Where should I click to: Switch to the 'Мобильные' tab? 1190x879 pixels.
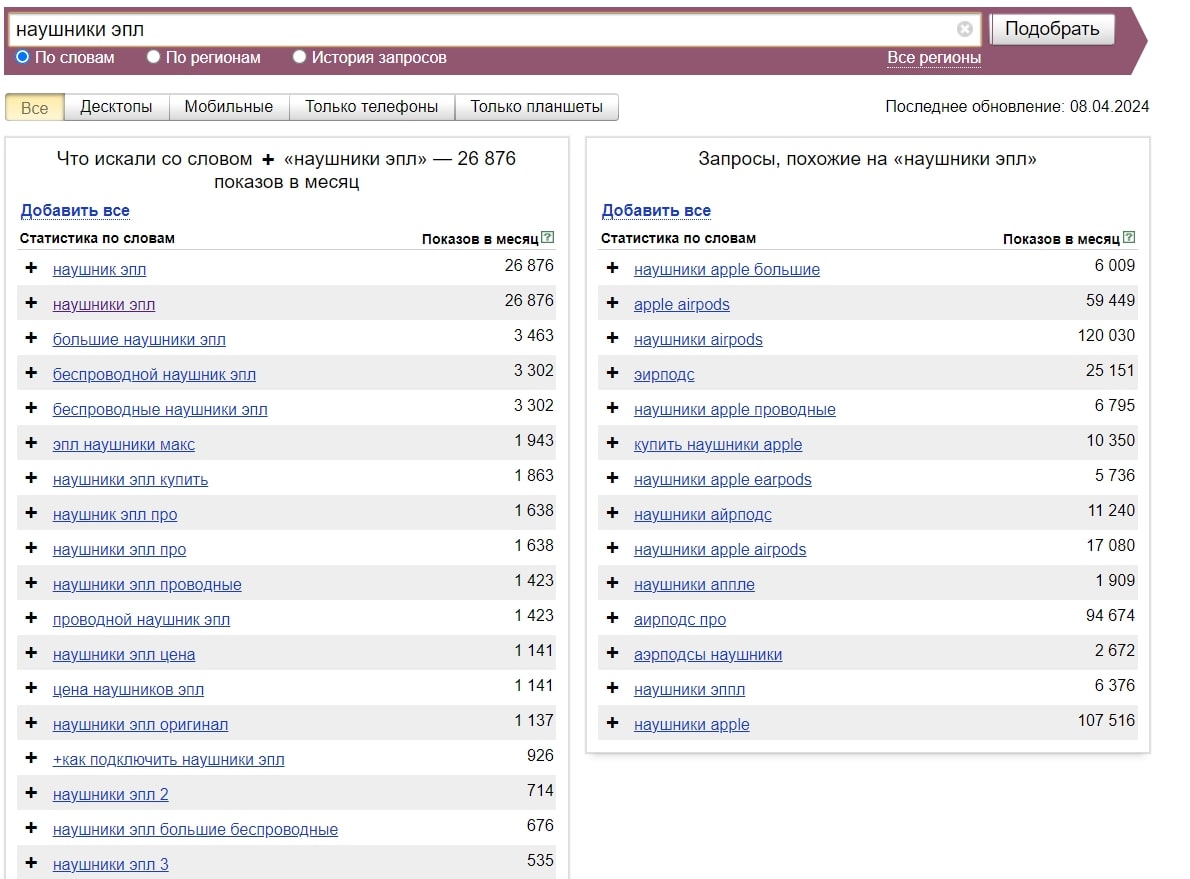coord(228,107)
